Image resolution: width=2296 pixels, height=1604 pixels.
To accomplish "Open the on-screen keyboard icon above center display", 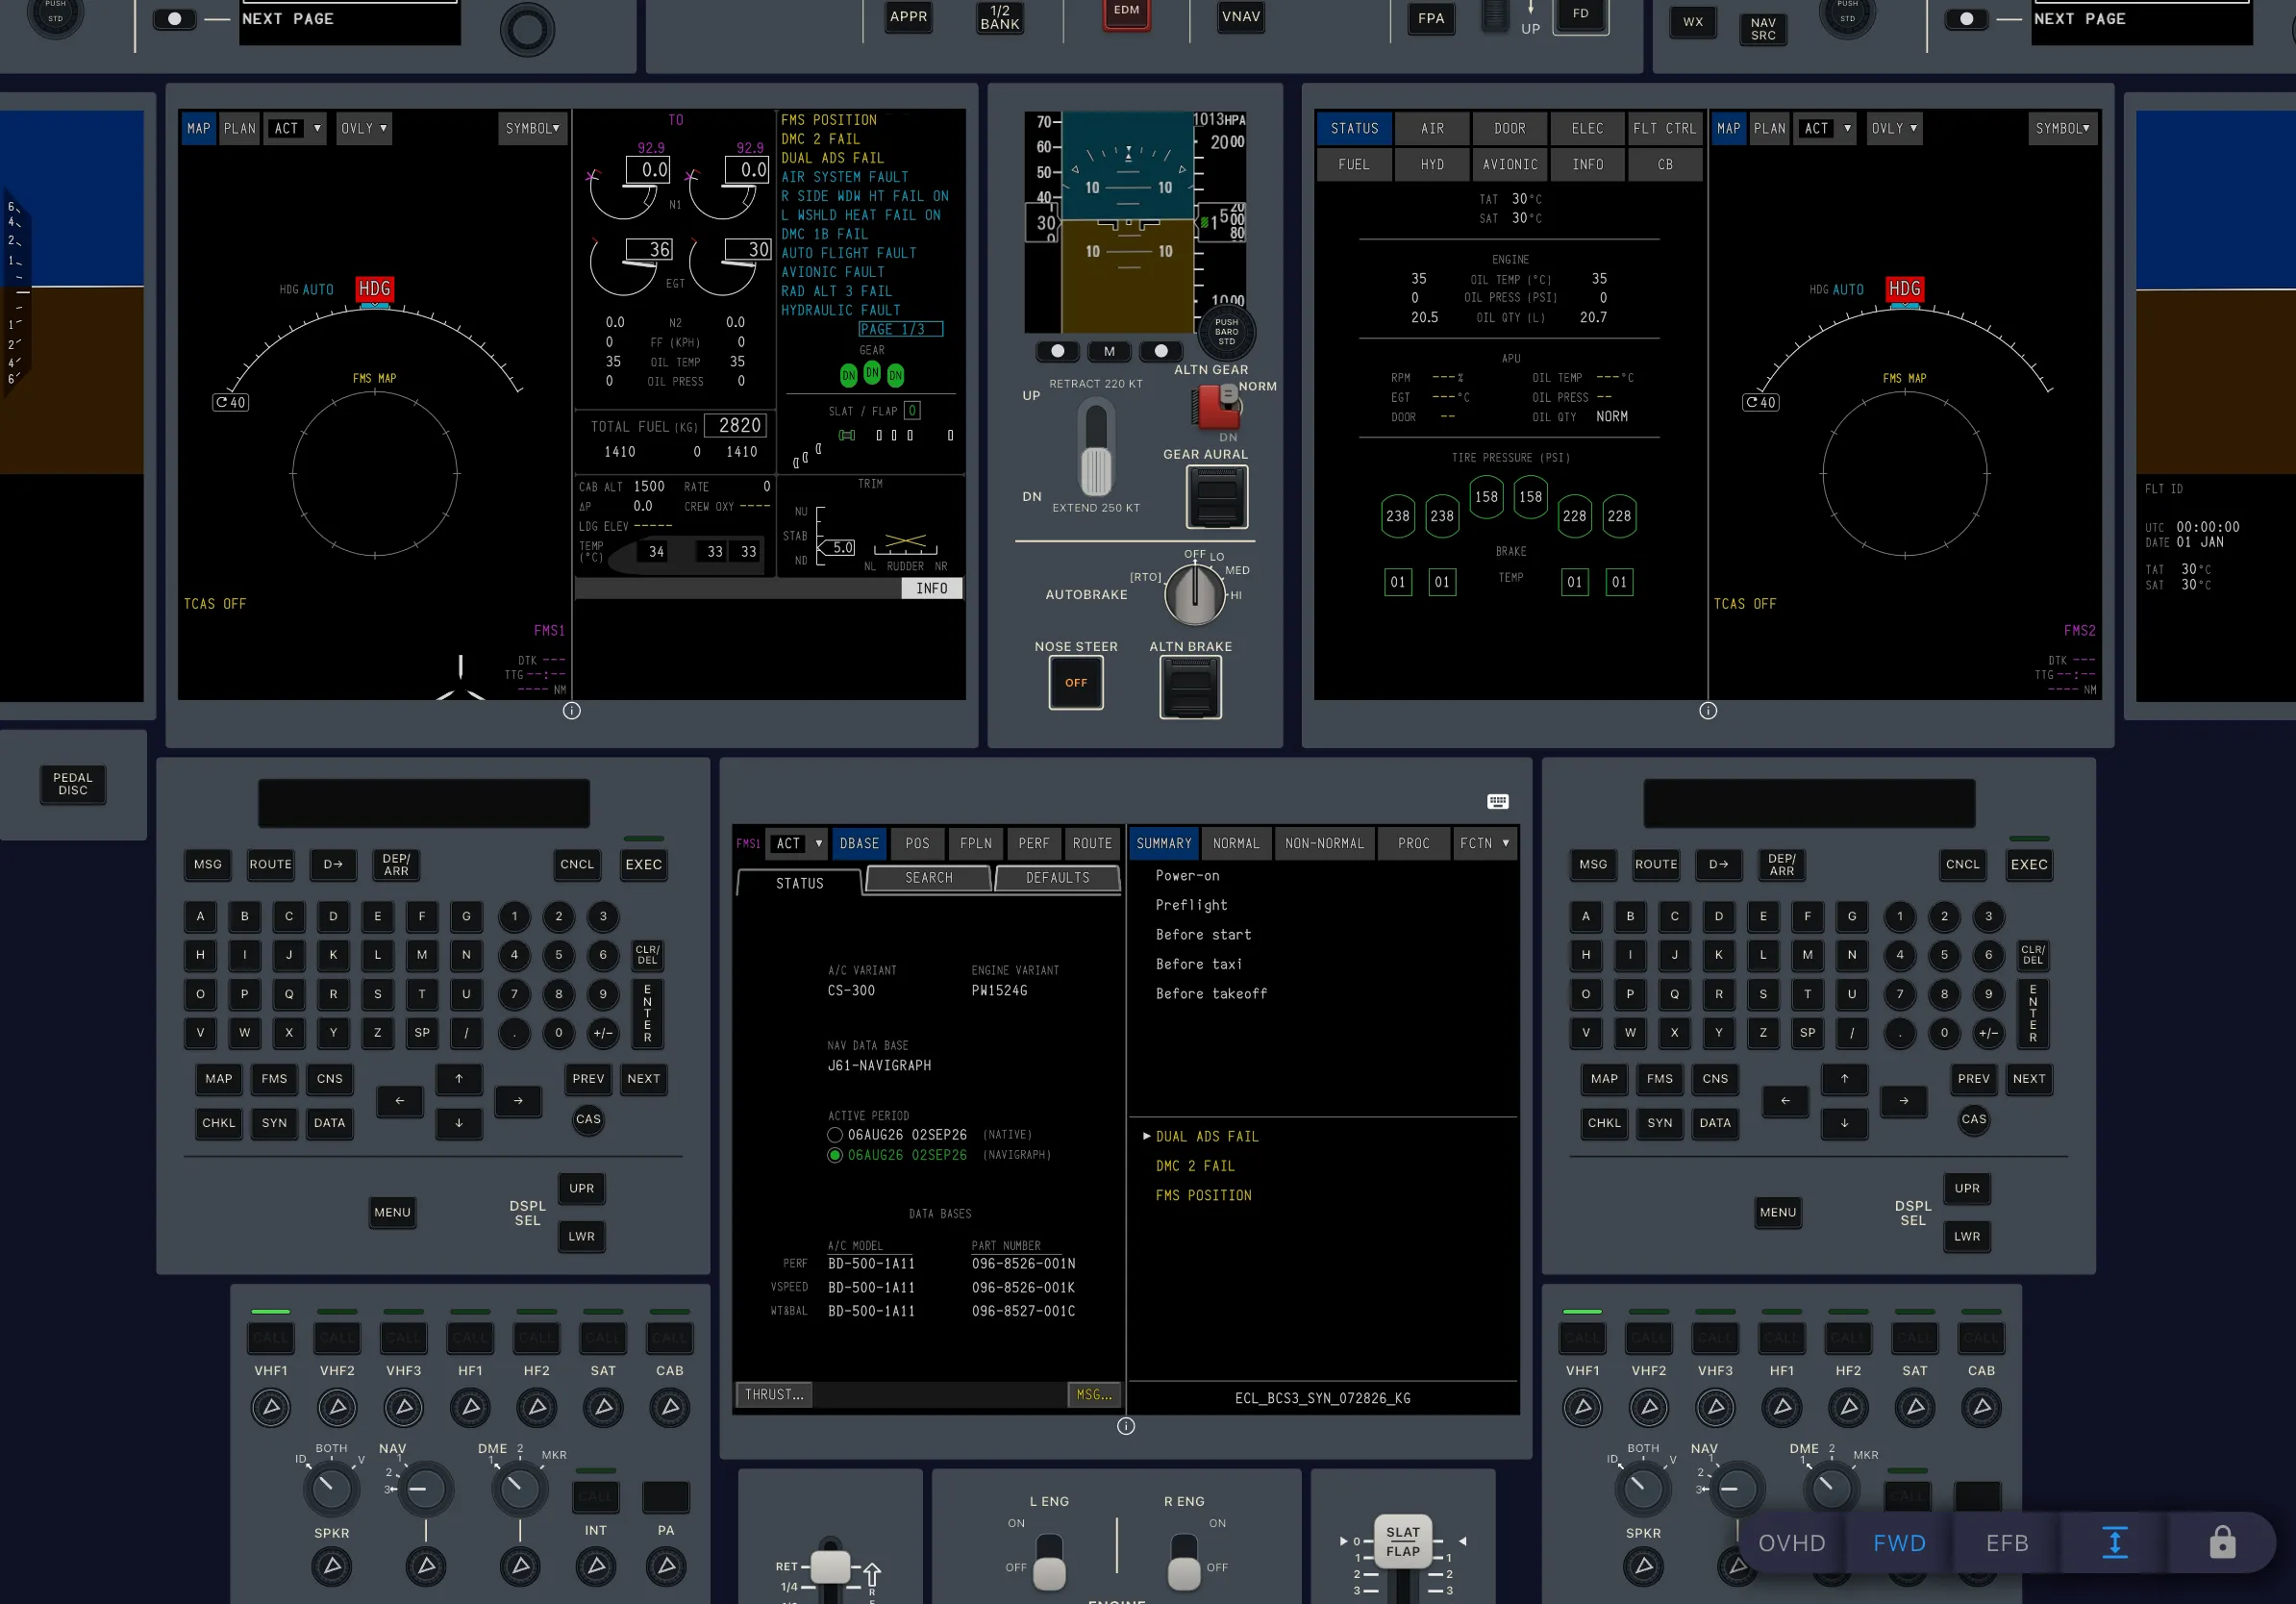I will [1497, 801].
